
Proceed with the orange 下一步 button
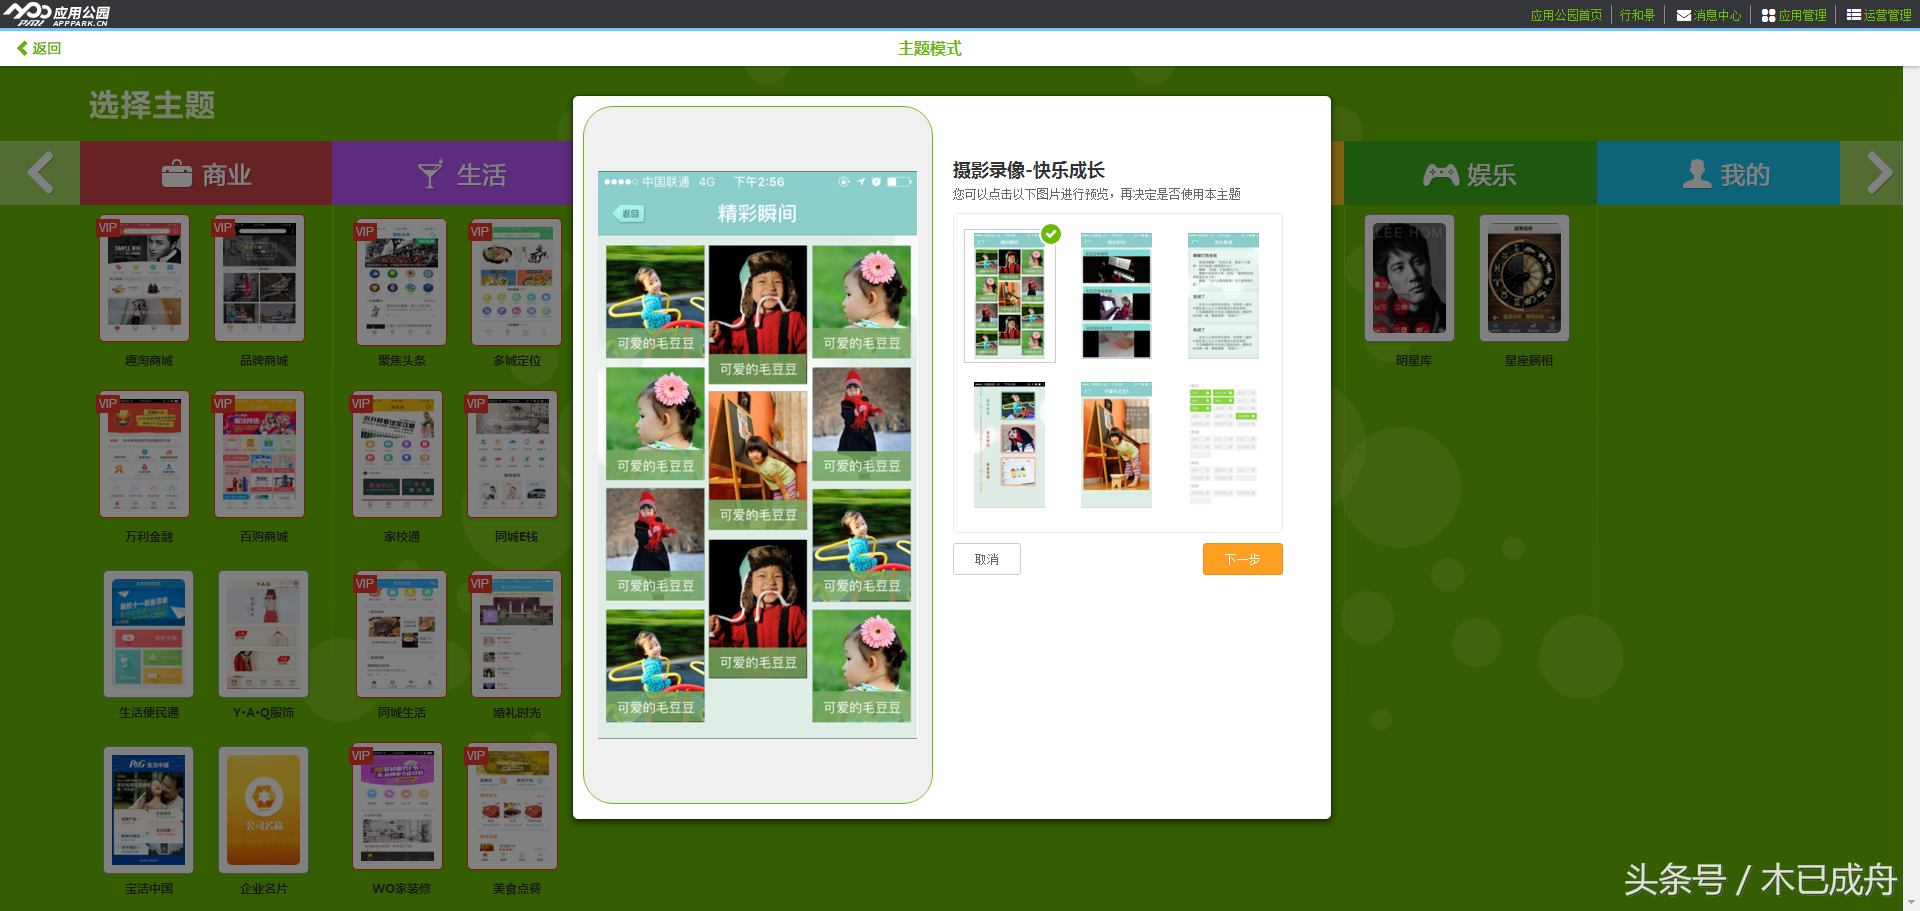1242,559
